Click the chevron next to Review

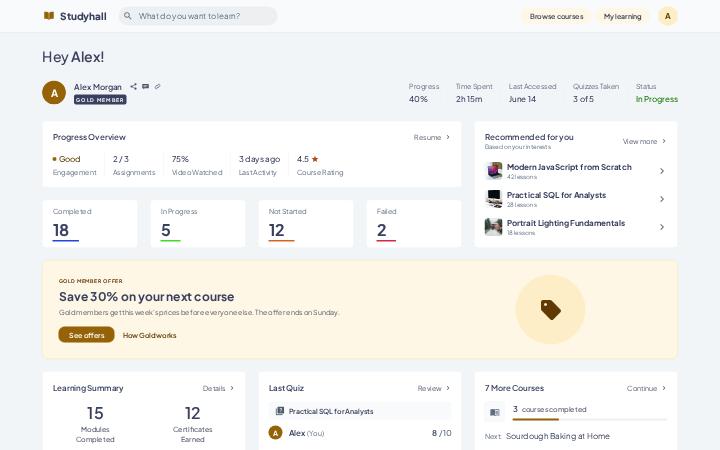click(x=448, y=388)
